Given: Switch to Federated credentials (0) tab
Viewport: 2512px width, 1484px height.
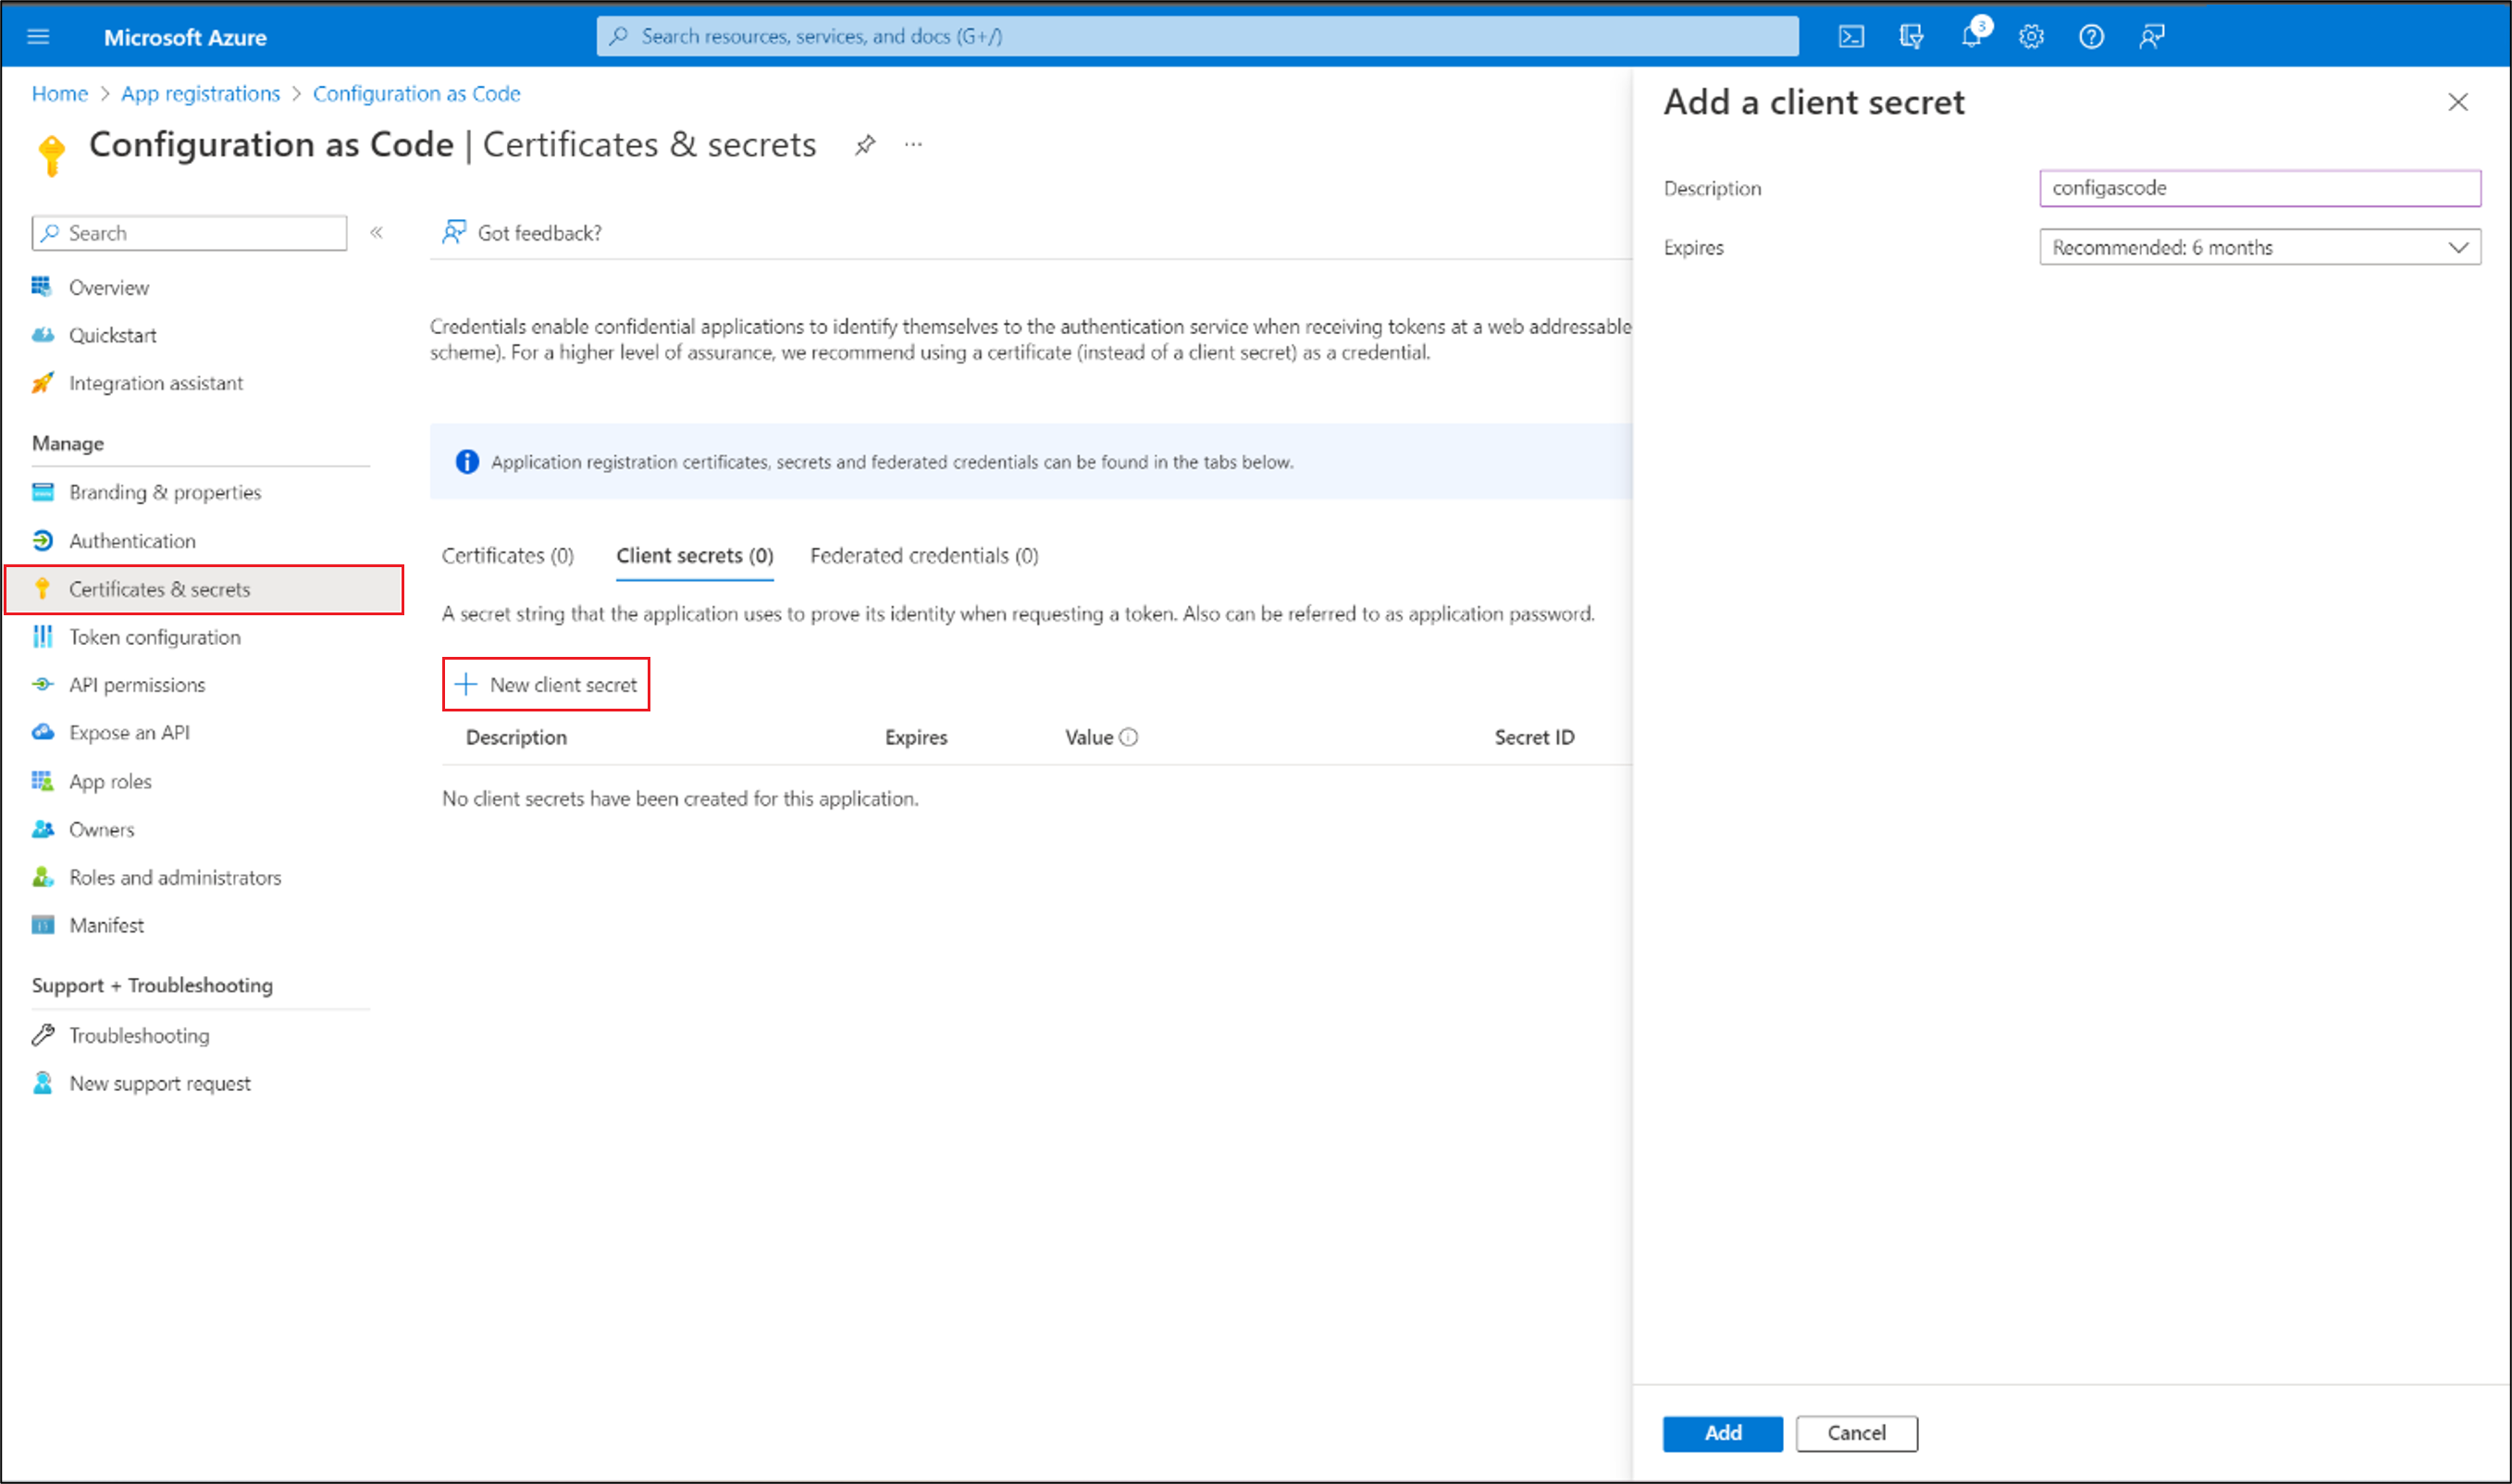Looking at the screenshot, I should [x=923, y=556].
